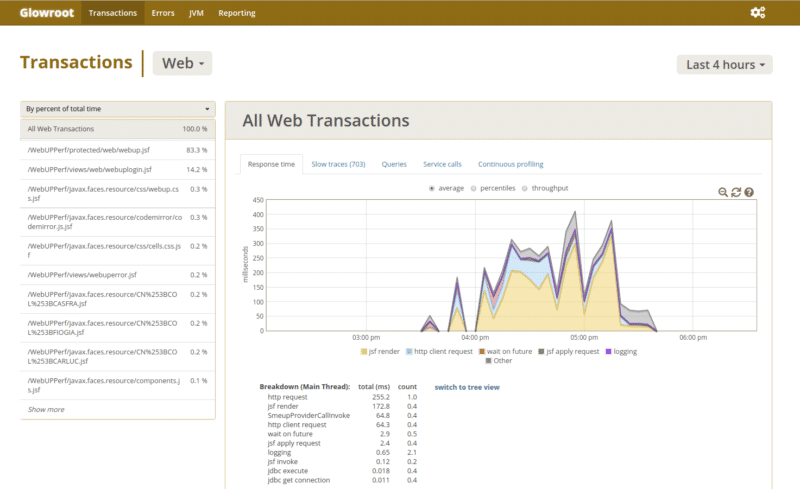Open the chart help question mark icon
This screenshot has height=489, width=800.
(749, 192)
